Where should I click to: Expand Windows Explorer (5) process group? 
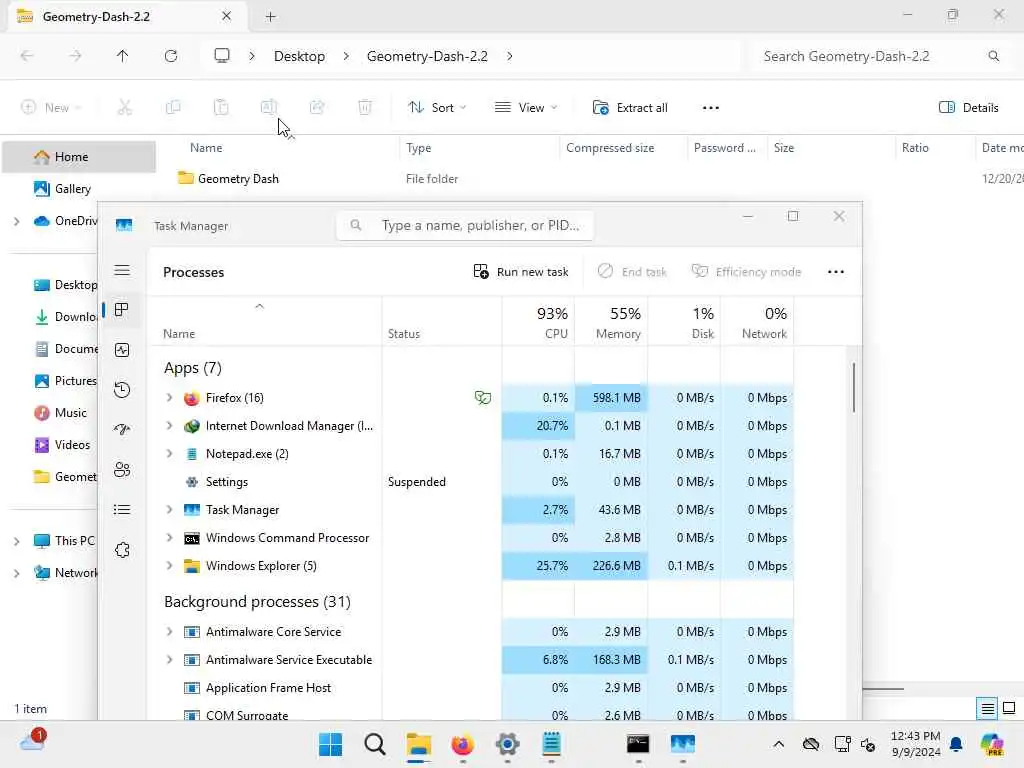pyautogui.click(x=169, y=566)
